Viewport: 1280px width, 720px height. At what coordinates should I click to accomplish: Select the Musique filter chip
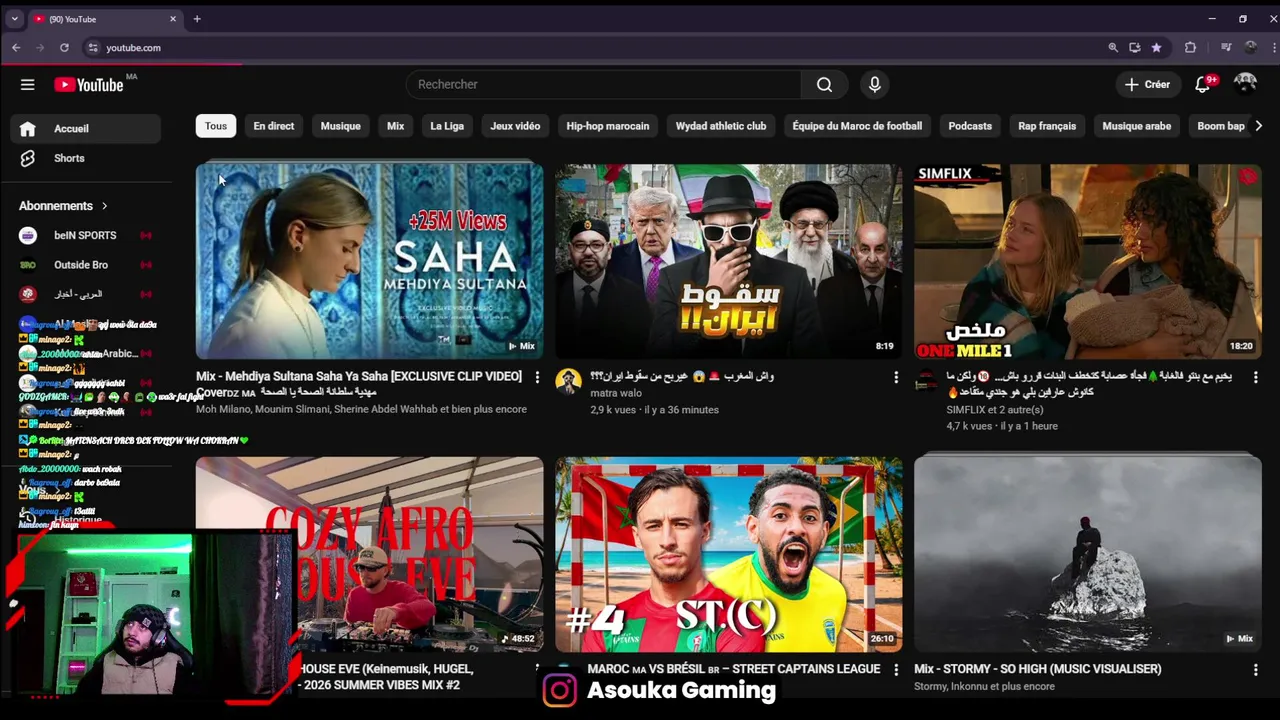(340, 126)
